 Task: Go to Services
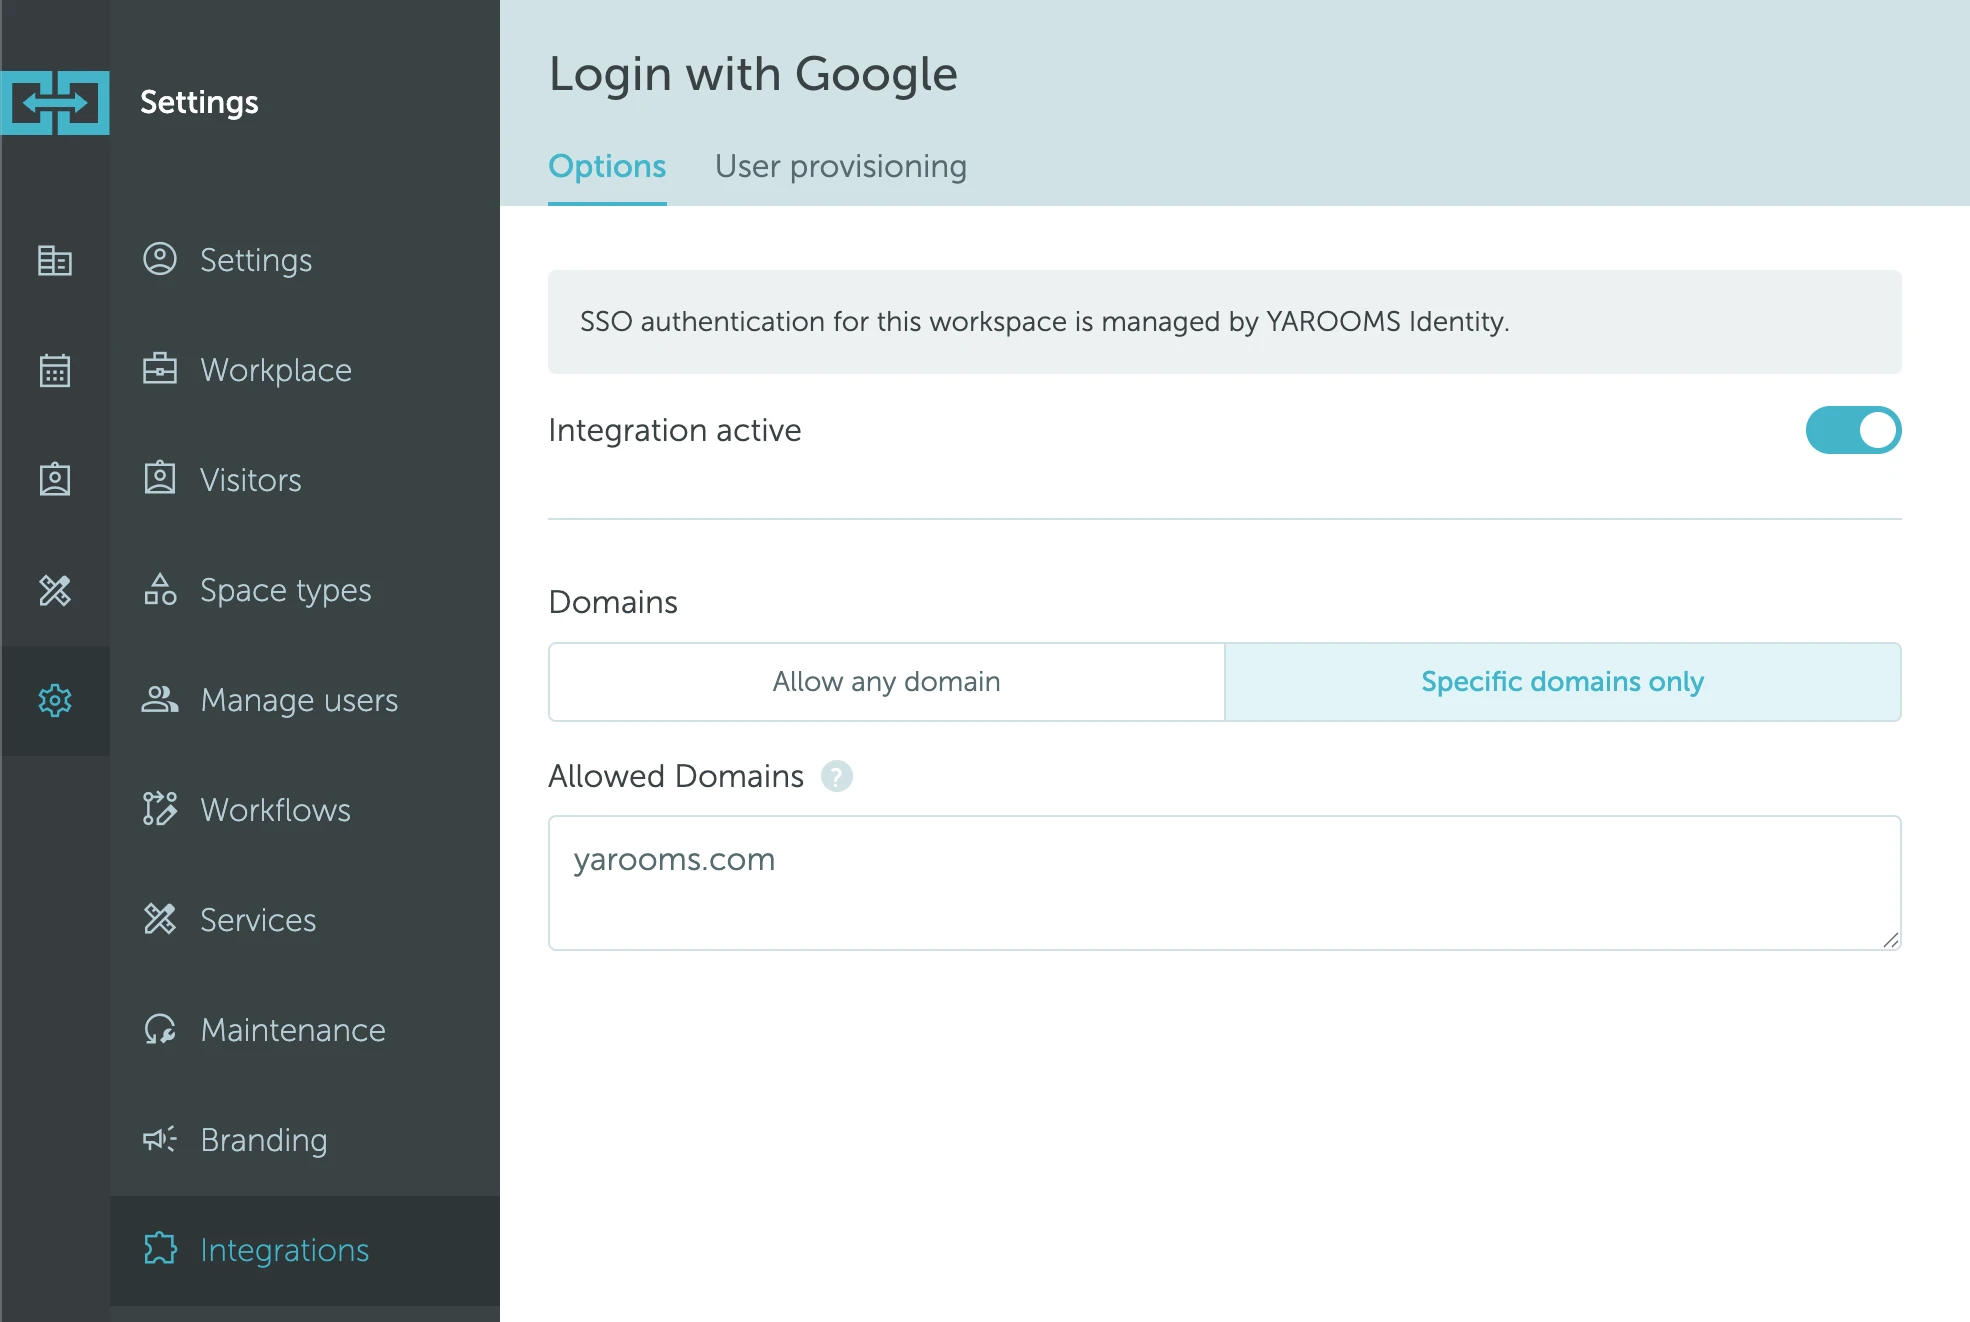[x=305, y=920]
